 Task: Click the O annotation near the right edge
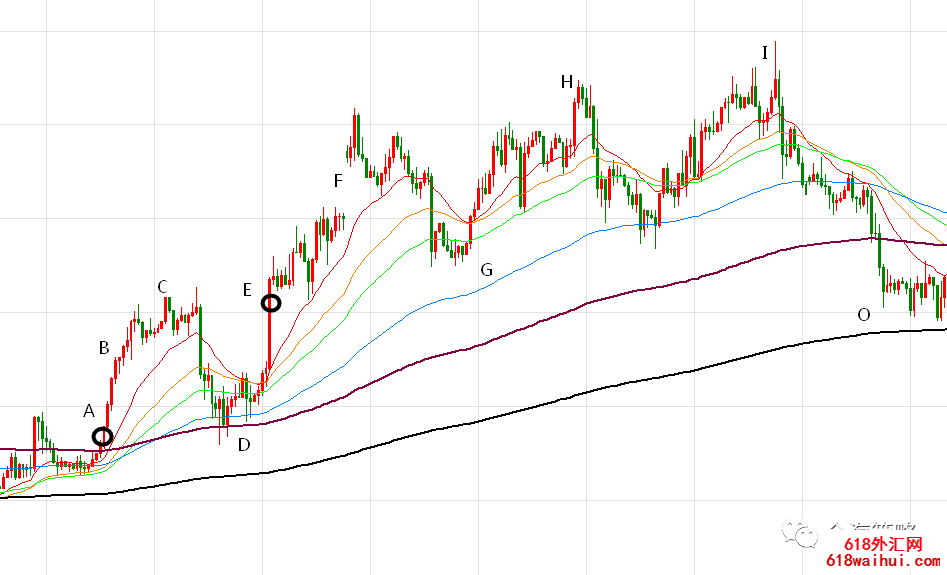[x=864, y=314]
